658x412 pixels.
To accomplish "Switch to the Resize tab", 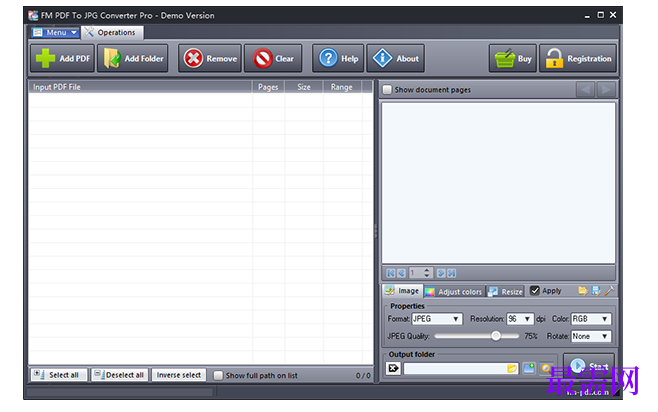I will tap(506, 292).
